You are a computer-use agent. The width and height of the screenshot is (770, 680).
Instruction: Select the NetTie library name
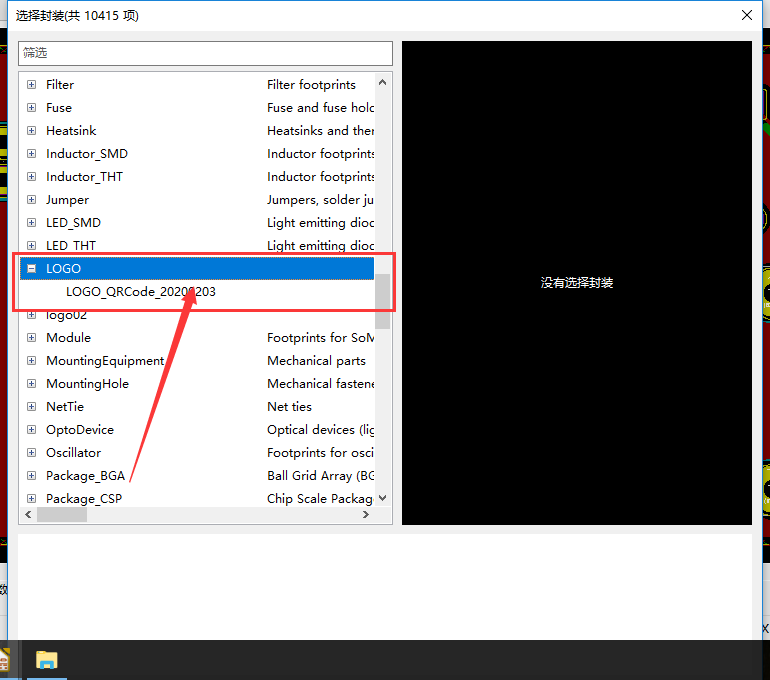coord(65,407)
